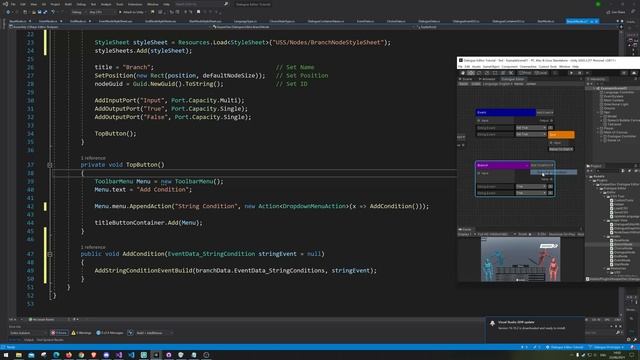Viewport: 640px width, 360px height.
Task: Select Unity's Hand tool
Action: (463, 73)
